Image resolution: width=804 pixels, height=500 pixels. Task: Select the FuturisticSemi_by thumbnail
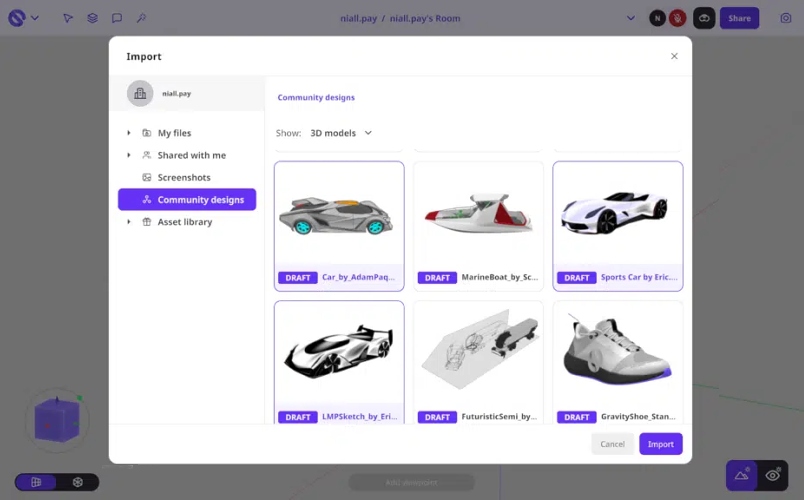click(x=478, y=362)
